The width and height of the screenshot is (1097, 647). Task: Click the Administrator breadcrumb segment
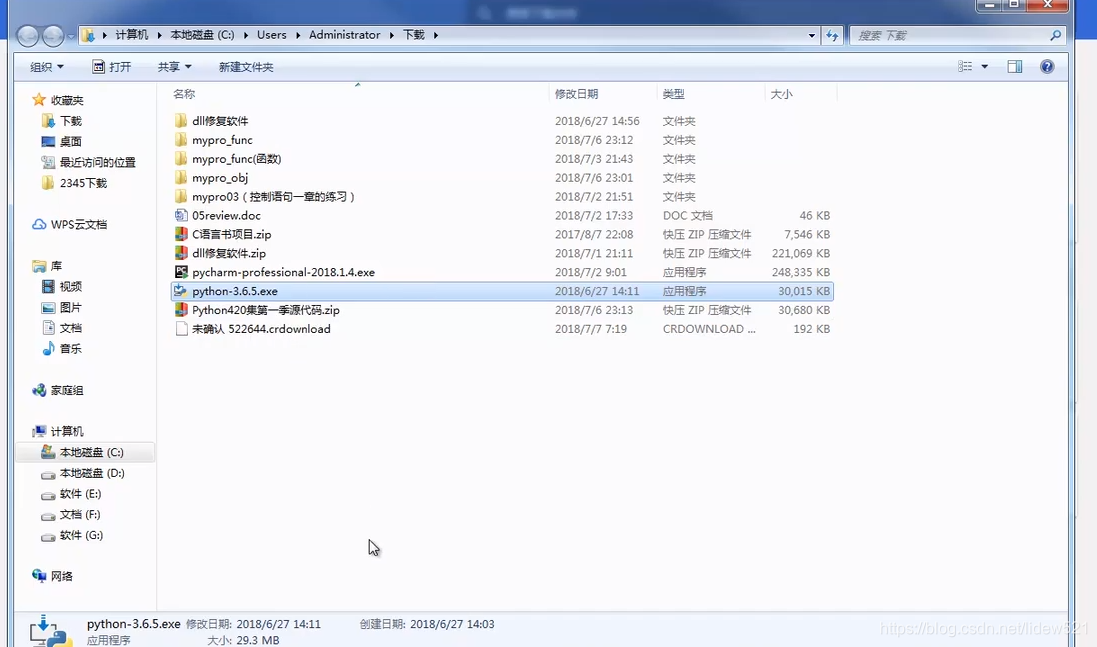(344, 34)
